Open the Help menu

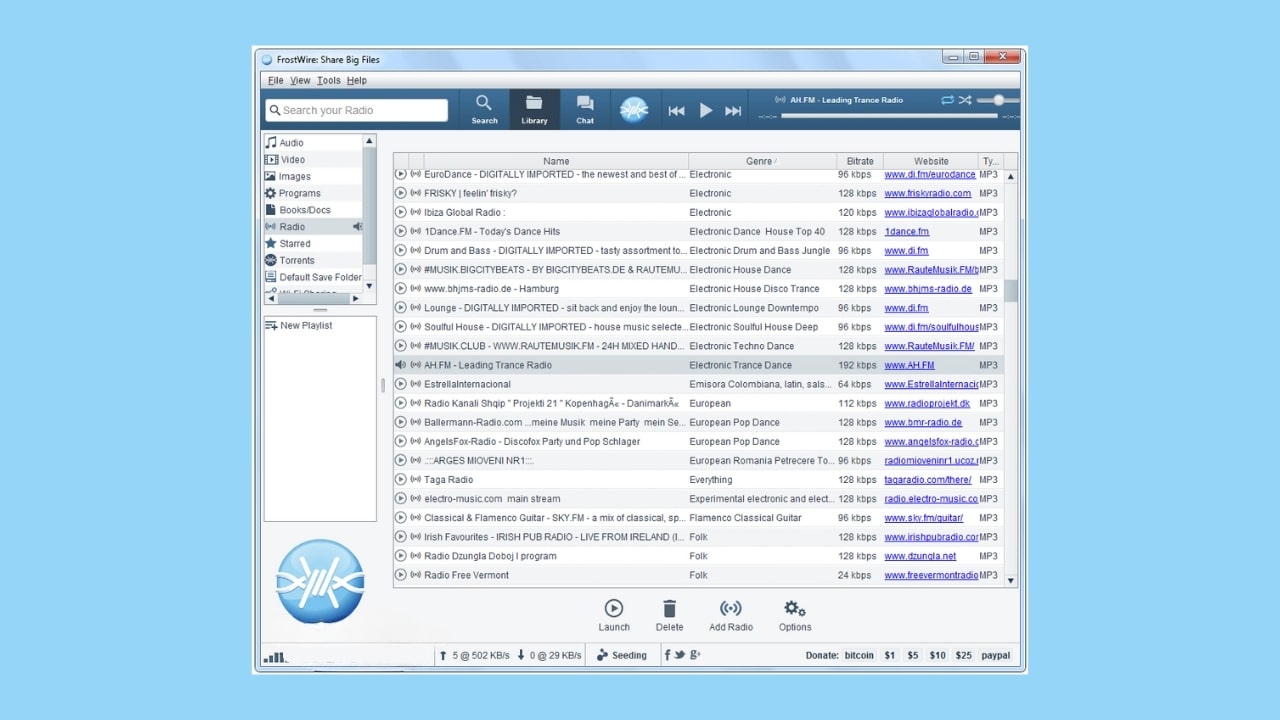[x=357, y=80]
